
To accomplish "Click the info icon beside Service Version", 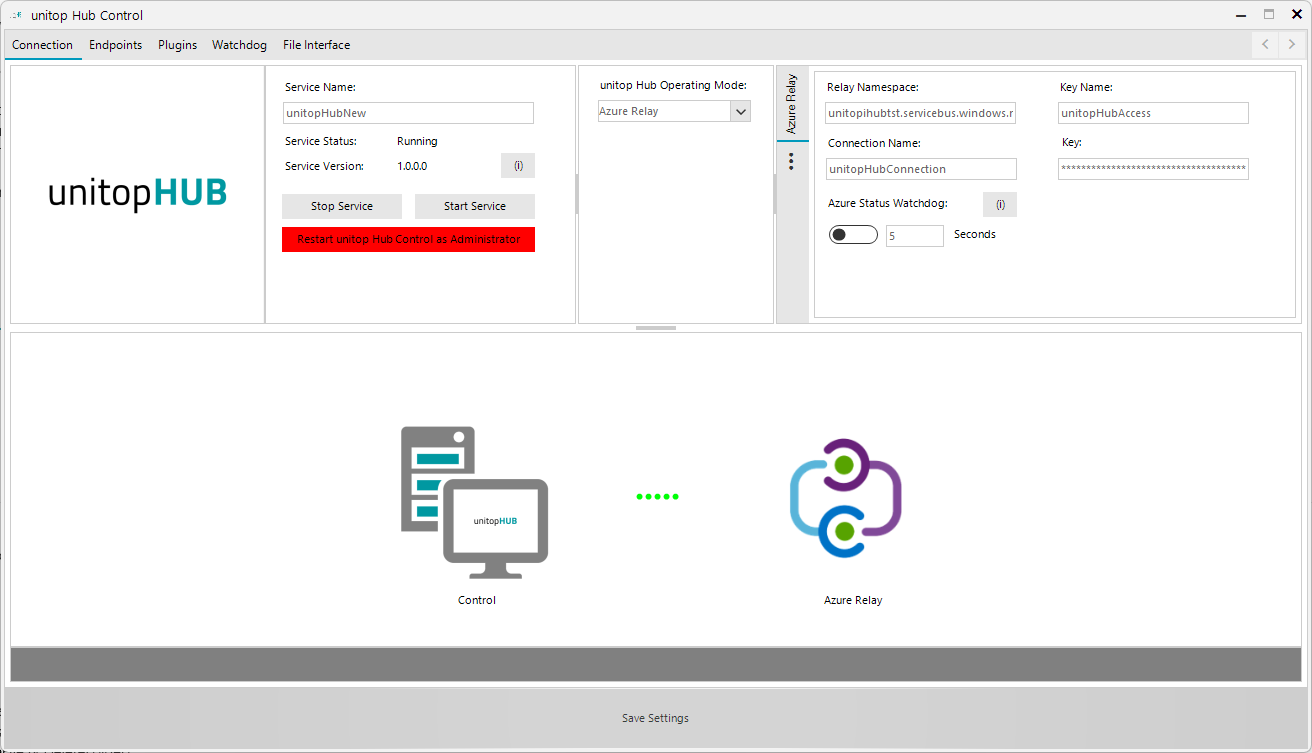I will 518,164.
